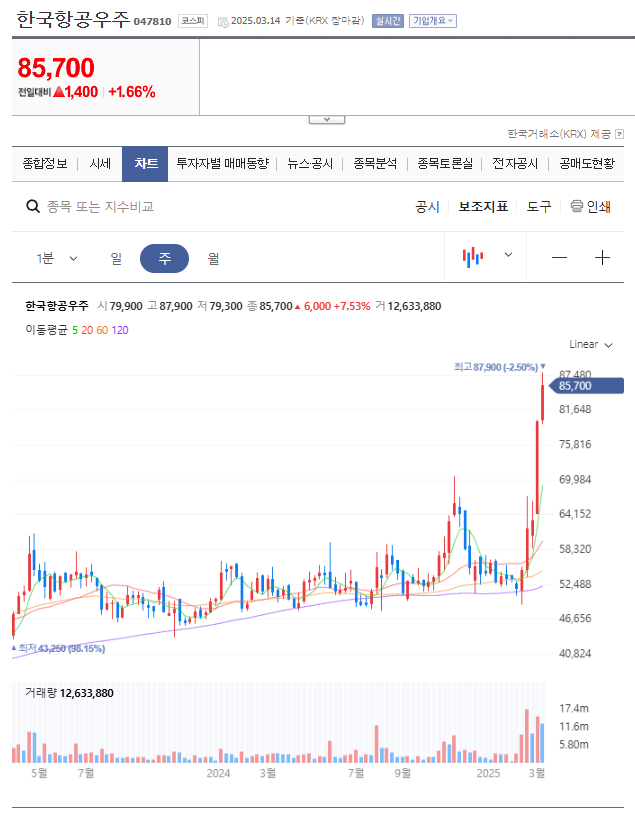The image size is (635, 817).
Task: Open the Linear scale dropdown
Action: pos(591,344)
